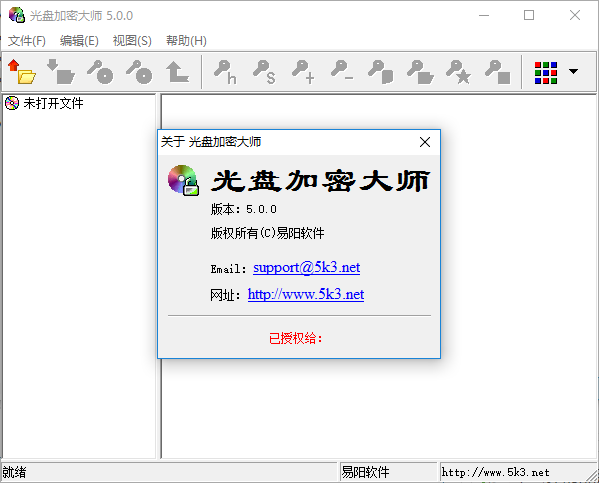
Task: Click the first key-and-disc toolbar icon
Action: 100,72
